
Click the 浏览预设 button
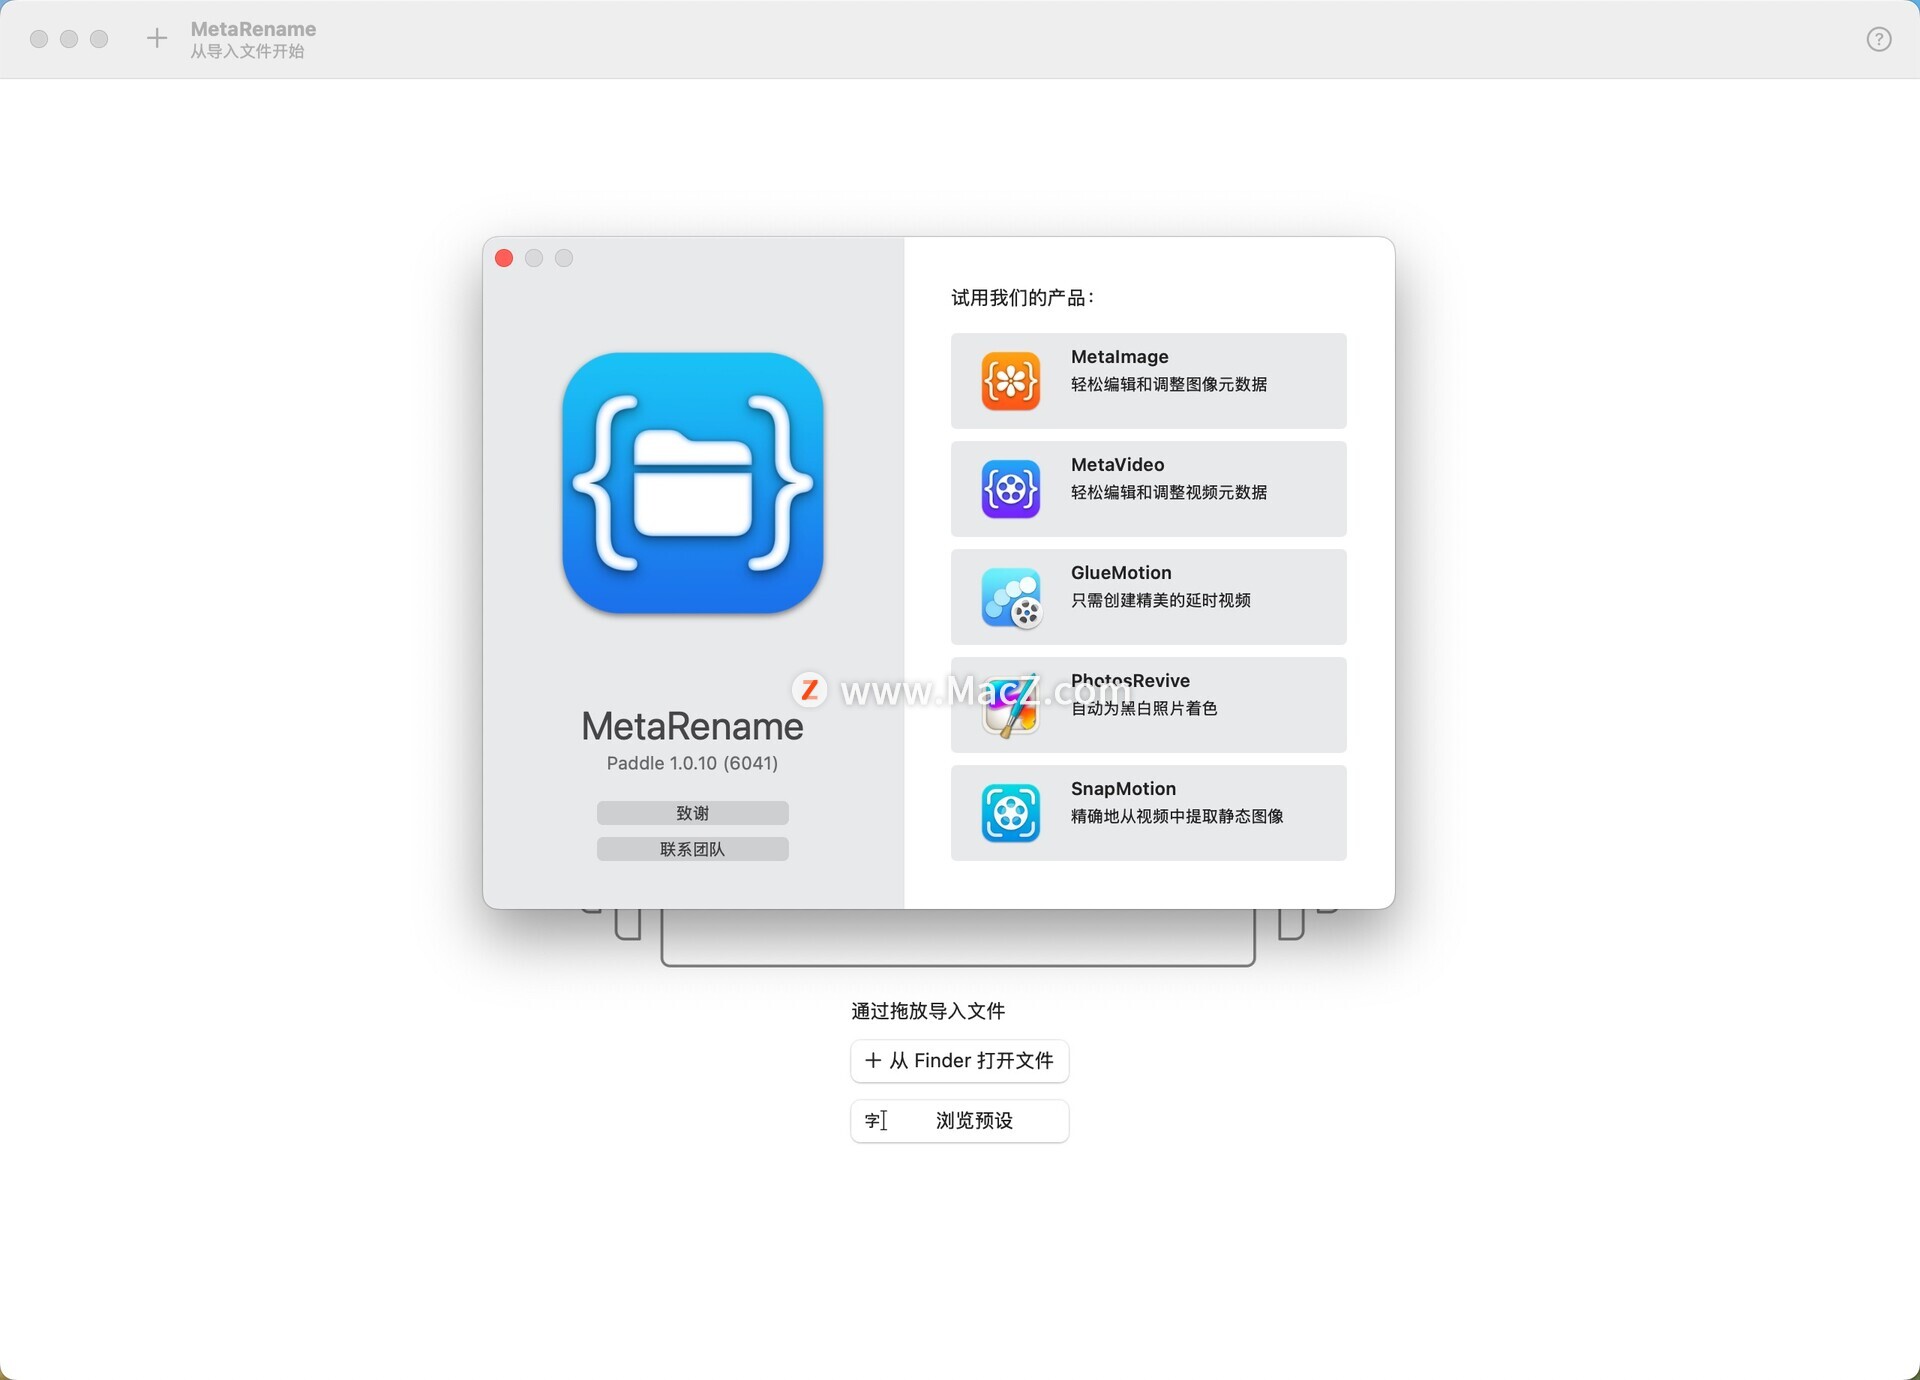959,1121
